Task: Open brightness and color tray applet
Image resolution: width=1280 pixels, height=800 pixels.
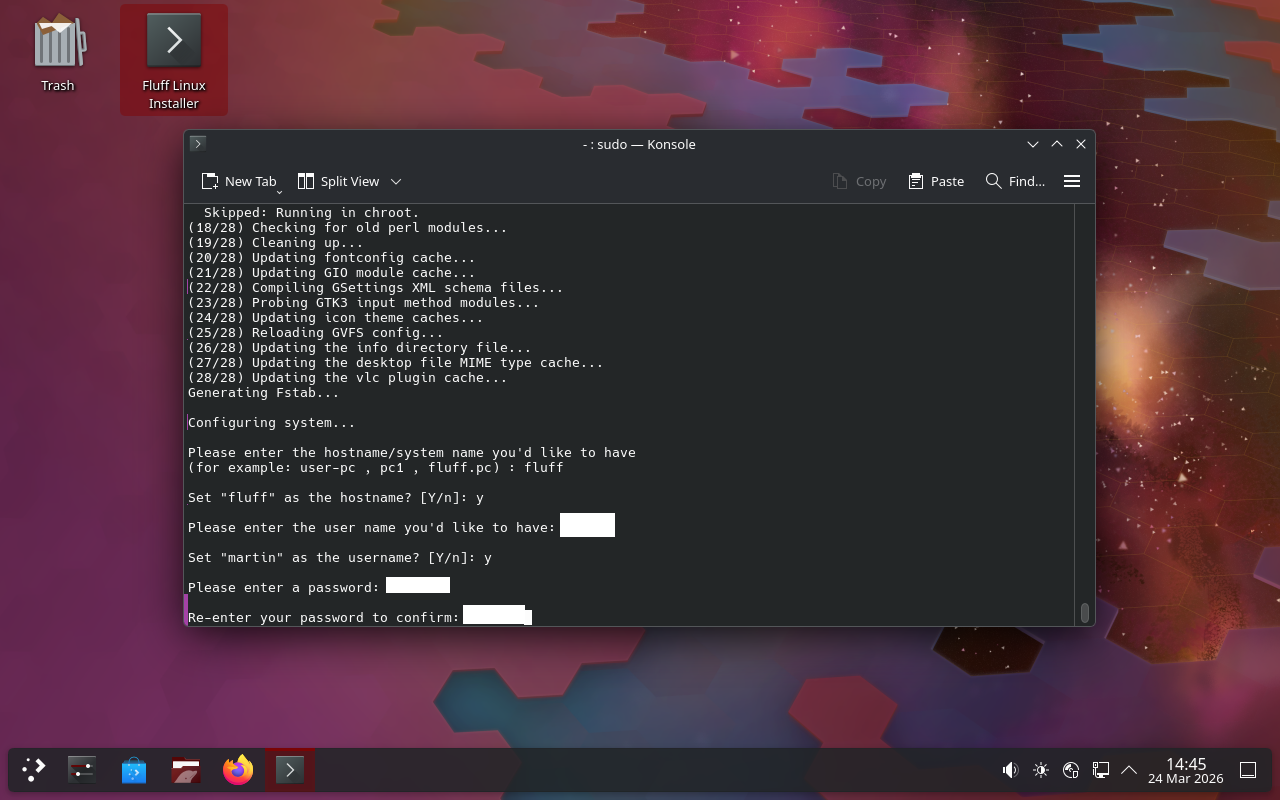Action: (1041, 769)
